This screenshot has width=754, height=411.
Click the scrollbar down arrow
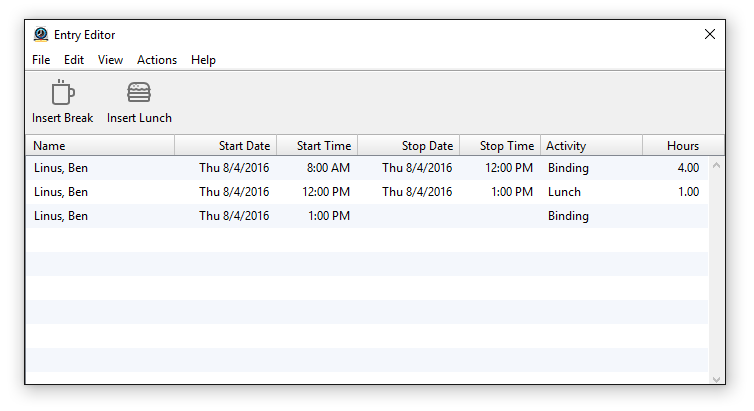tap(716, 379)
